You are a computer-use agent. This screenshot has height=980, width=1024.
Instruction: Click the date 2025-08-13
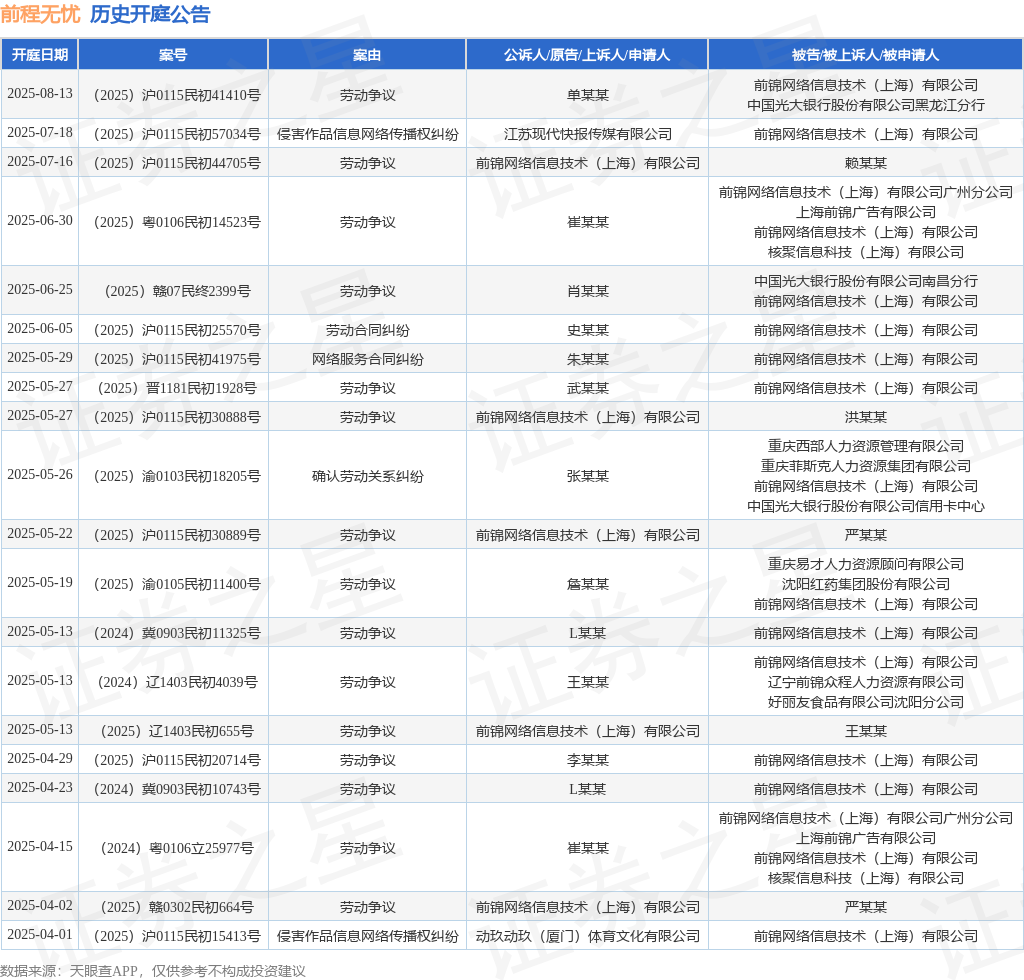[x=40, y=93]
